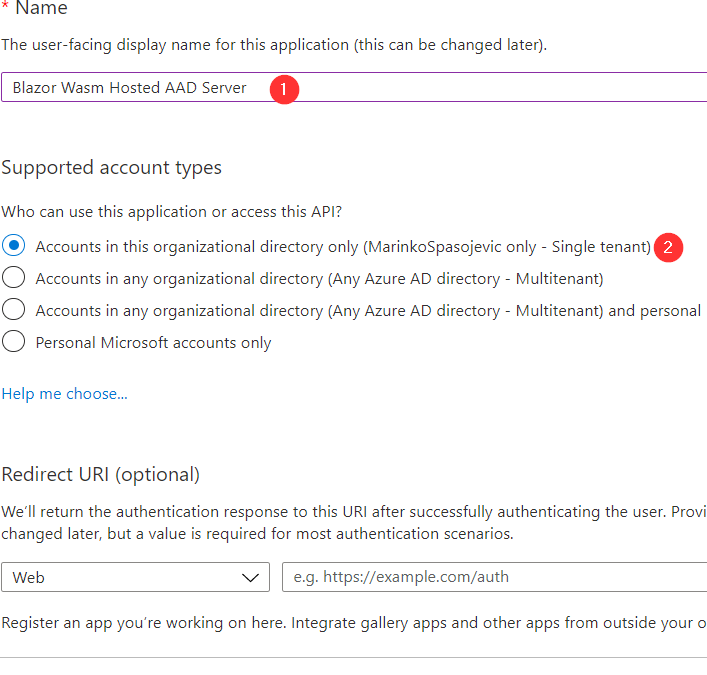The image size is (707, 675).
Task: Open the Help me choose link
Action: (x=65, y=394)
